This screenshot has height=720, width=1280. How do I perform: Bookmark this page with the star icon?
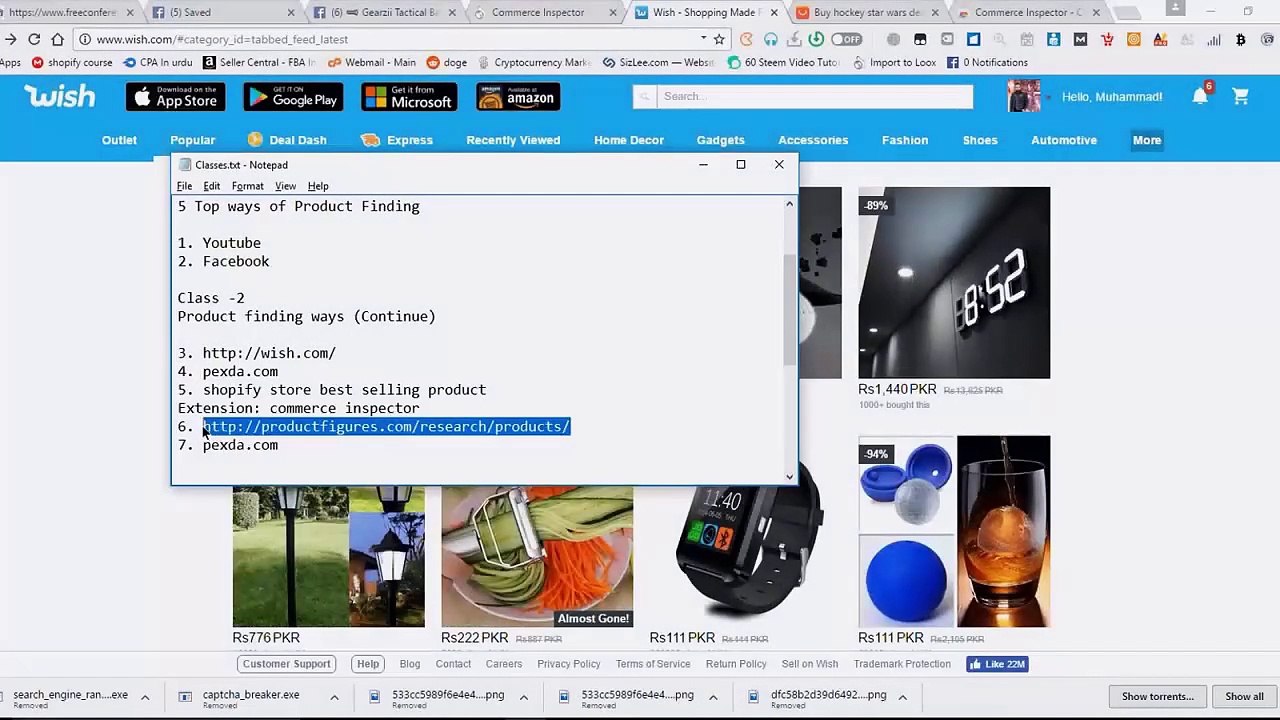click(x=719, y=39)
